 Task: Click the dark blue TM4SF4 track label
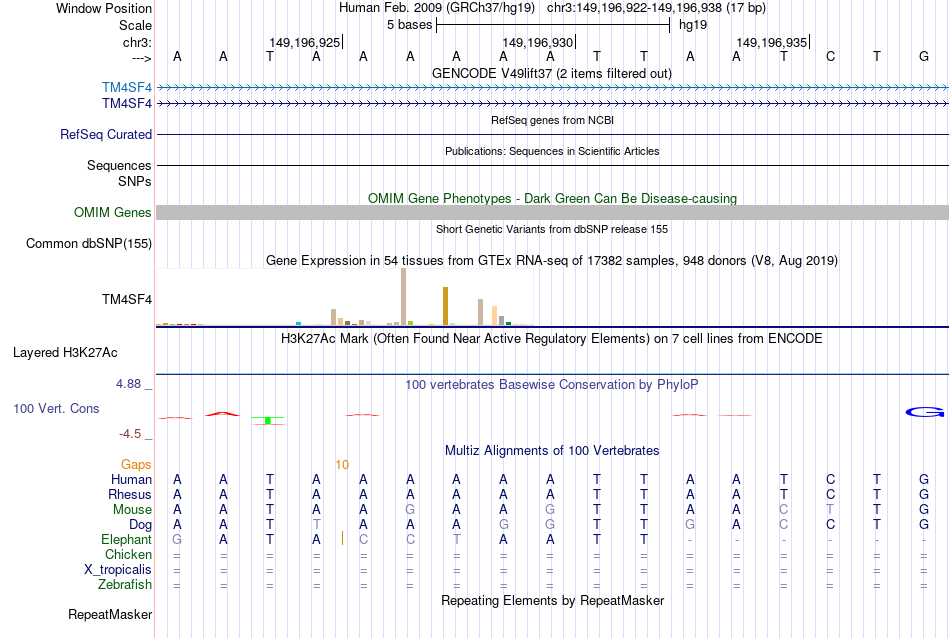point(127,104)
